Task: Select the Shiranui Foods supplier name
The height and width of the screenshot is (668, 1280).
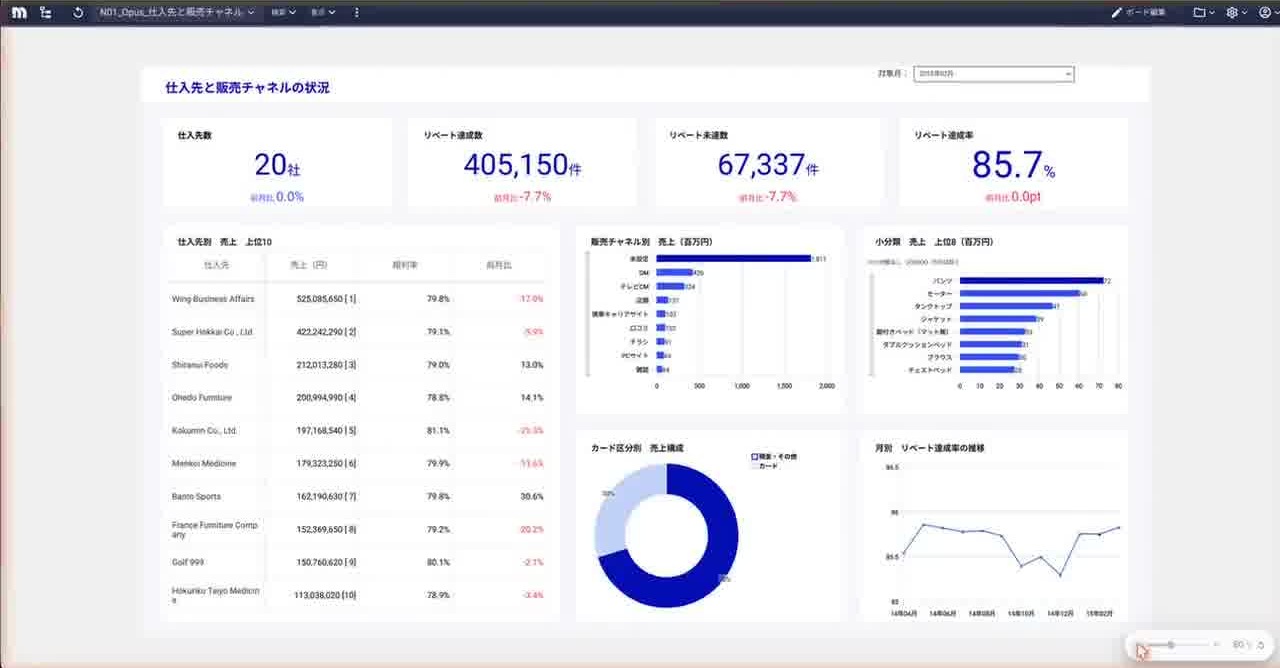Action: tap(200, 365)
